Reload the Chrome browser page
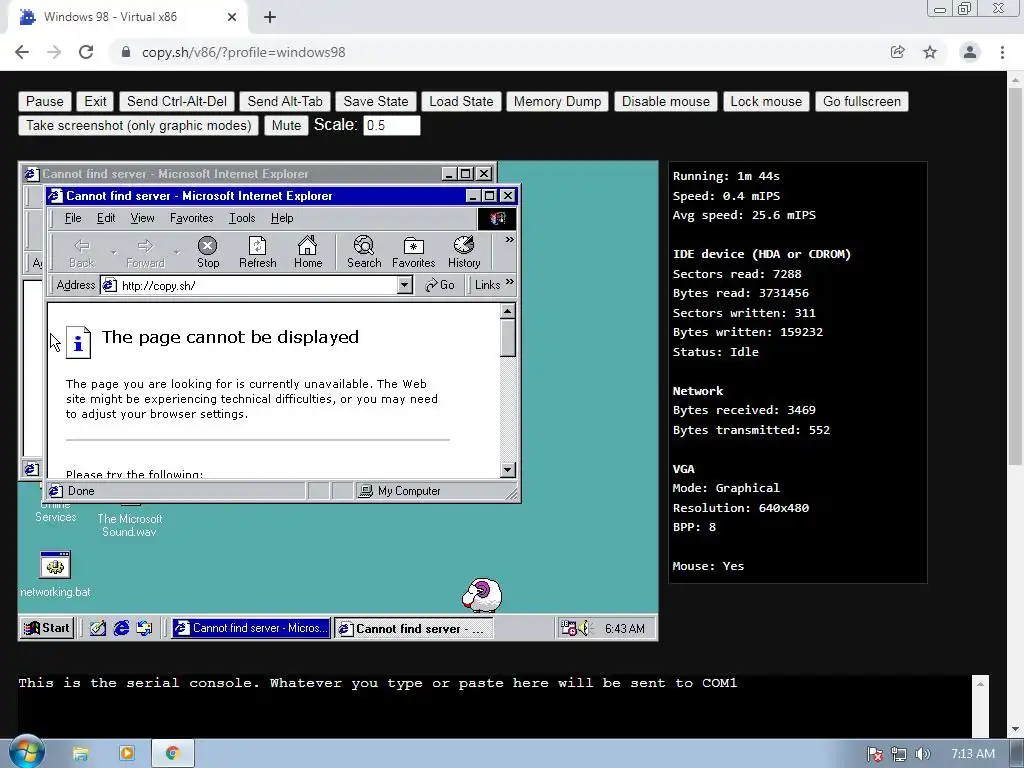This screenshot has width=1024, height=768. point(86,52)
